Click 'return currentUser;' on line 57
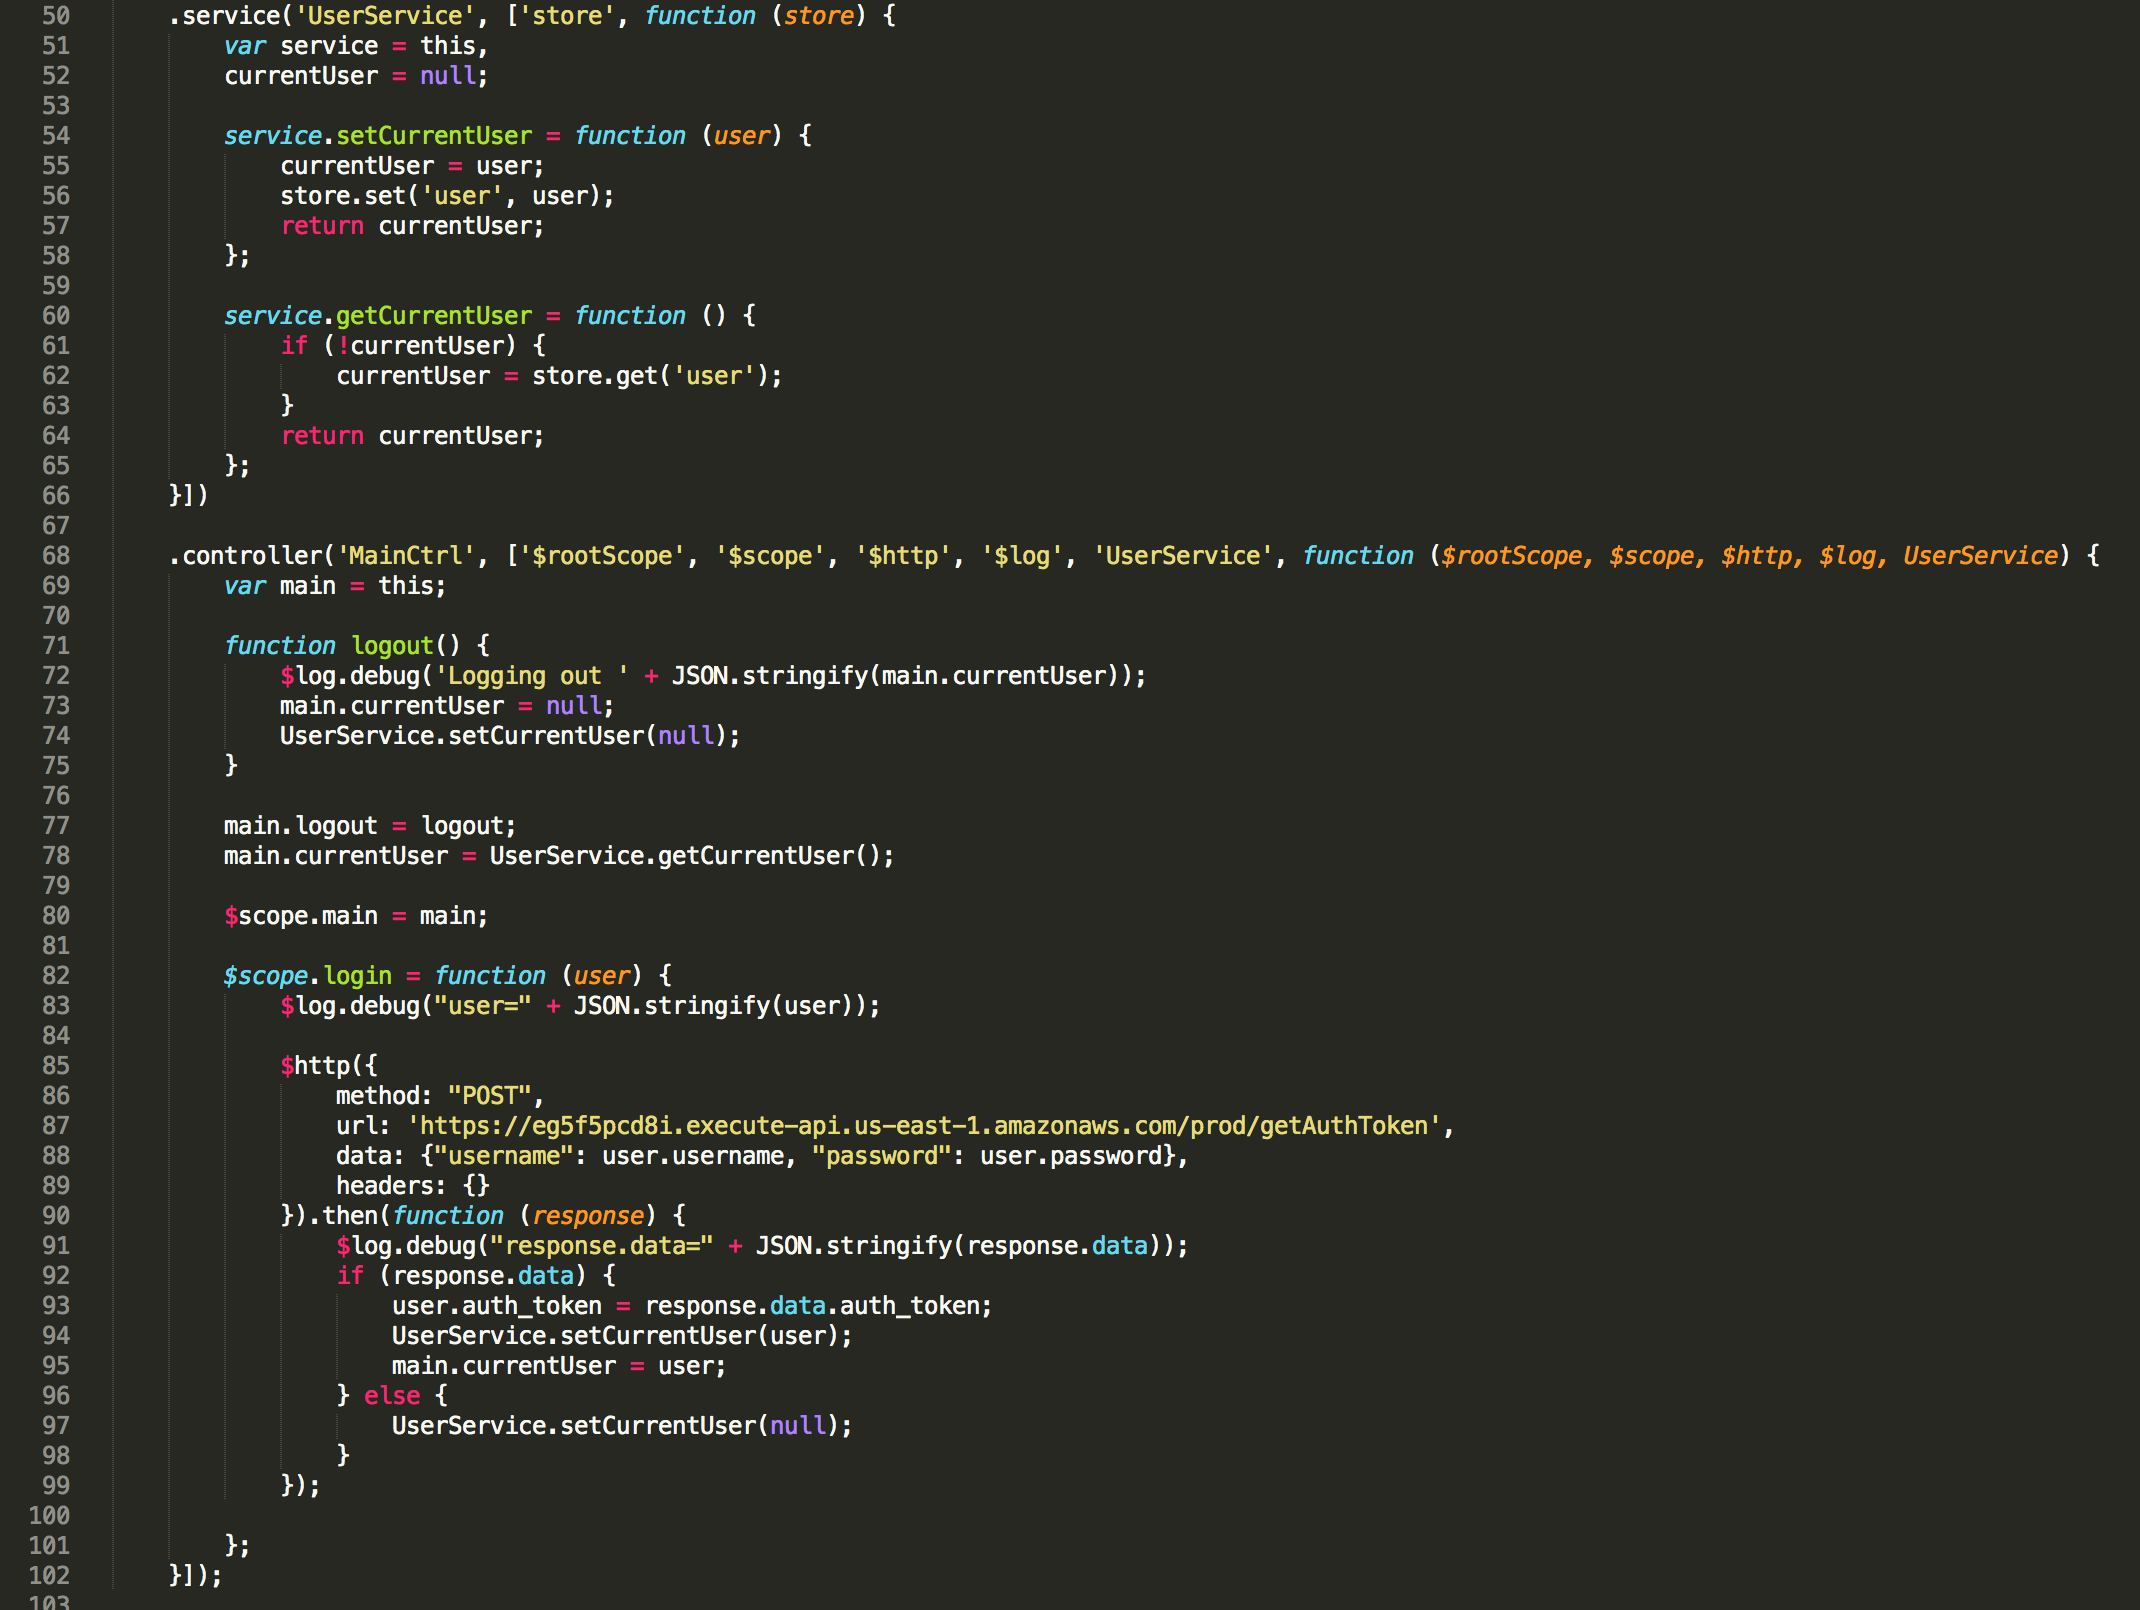2140x1610 pixels. coord(412,226)
